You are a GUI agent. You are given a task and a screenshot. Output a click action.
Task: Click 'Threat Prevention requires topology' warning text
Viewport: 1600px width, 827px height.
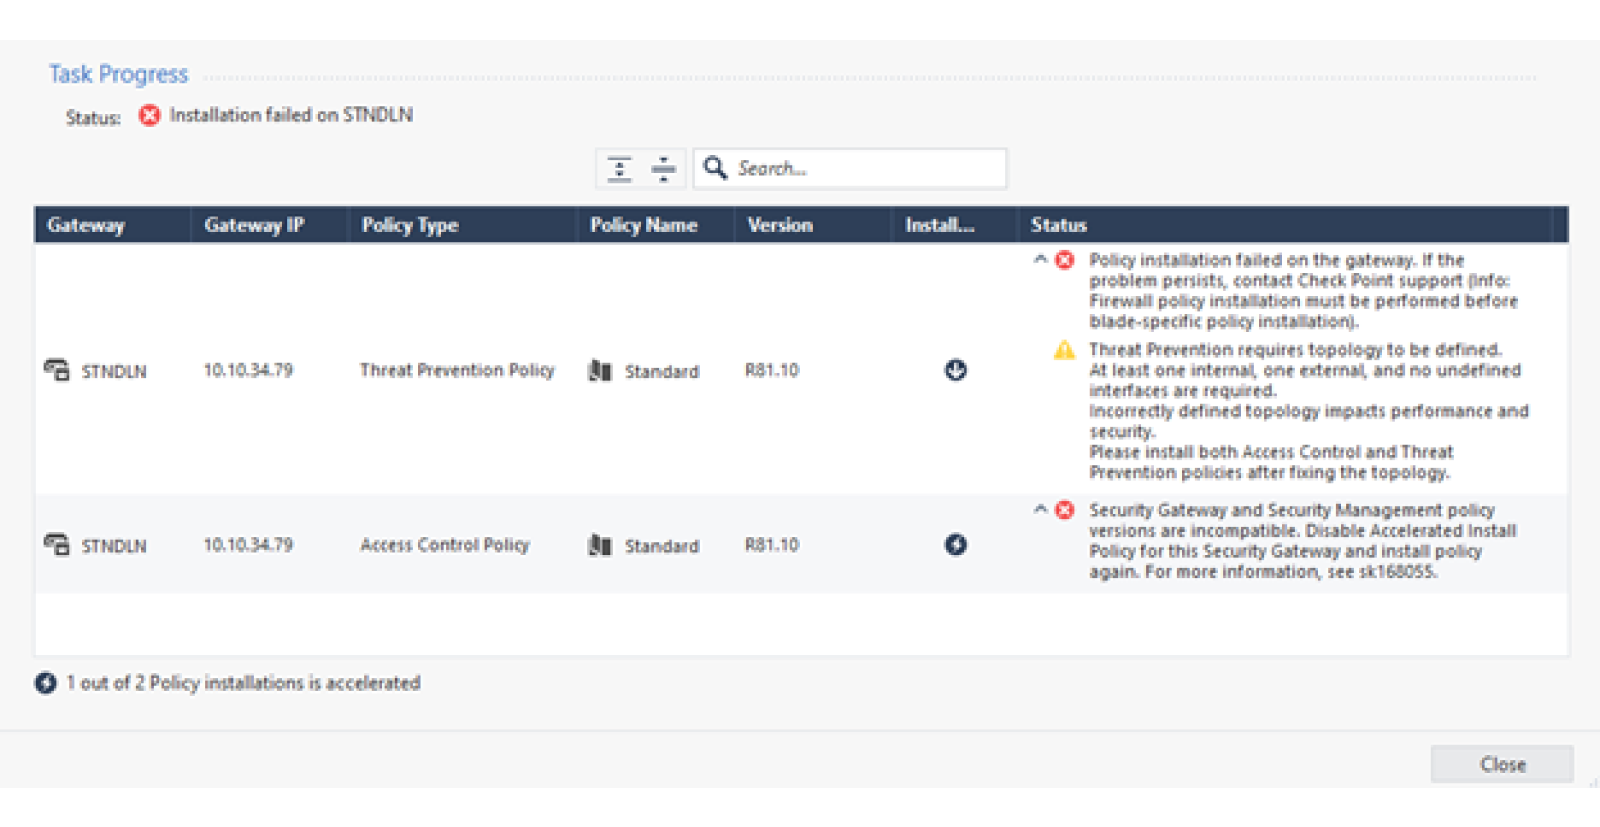pyautogui.click(x=1309, y=411)
